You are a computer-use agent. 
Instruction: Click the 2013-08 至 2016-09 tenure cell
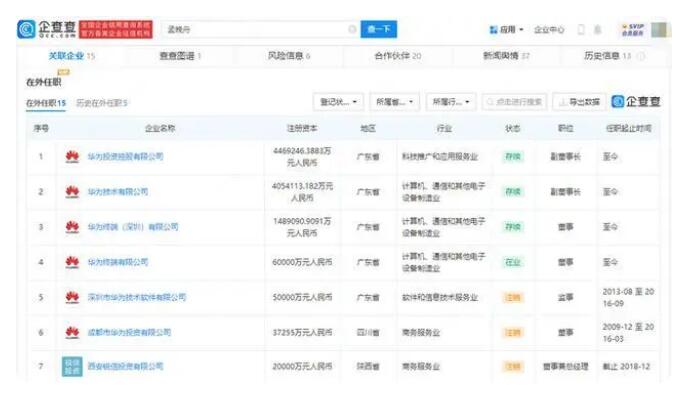[x=628, y=298]
